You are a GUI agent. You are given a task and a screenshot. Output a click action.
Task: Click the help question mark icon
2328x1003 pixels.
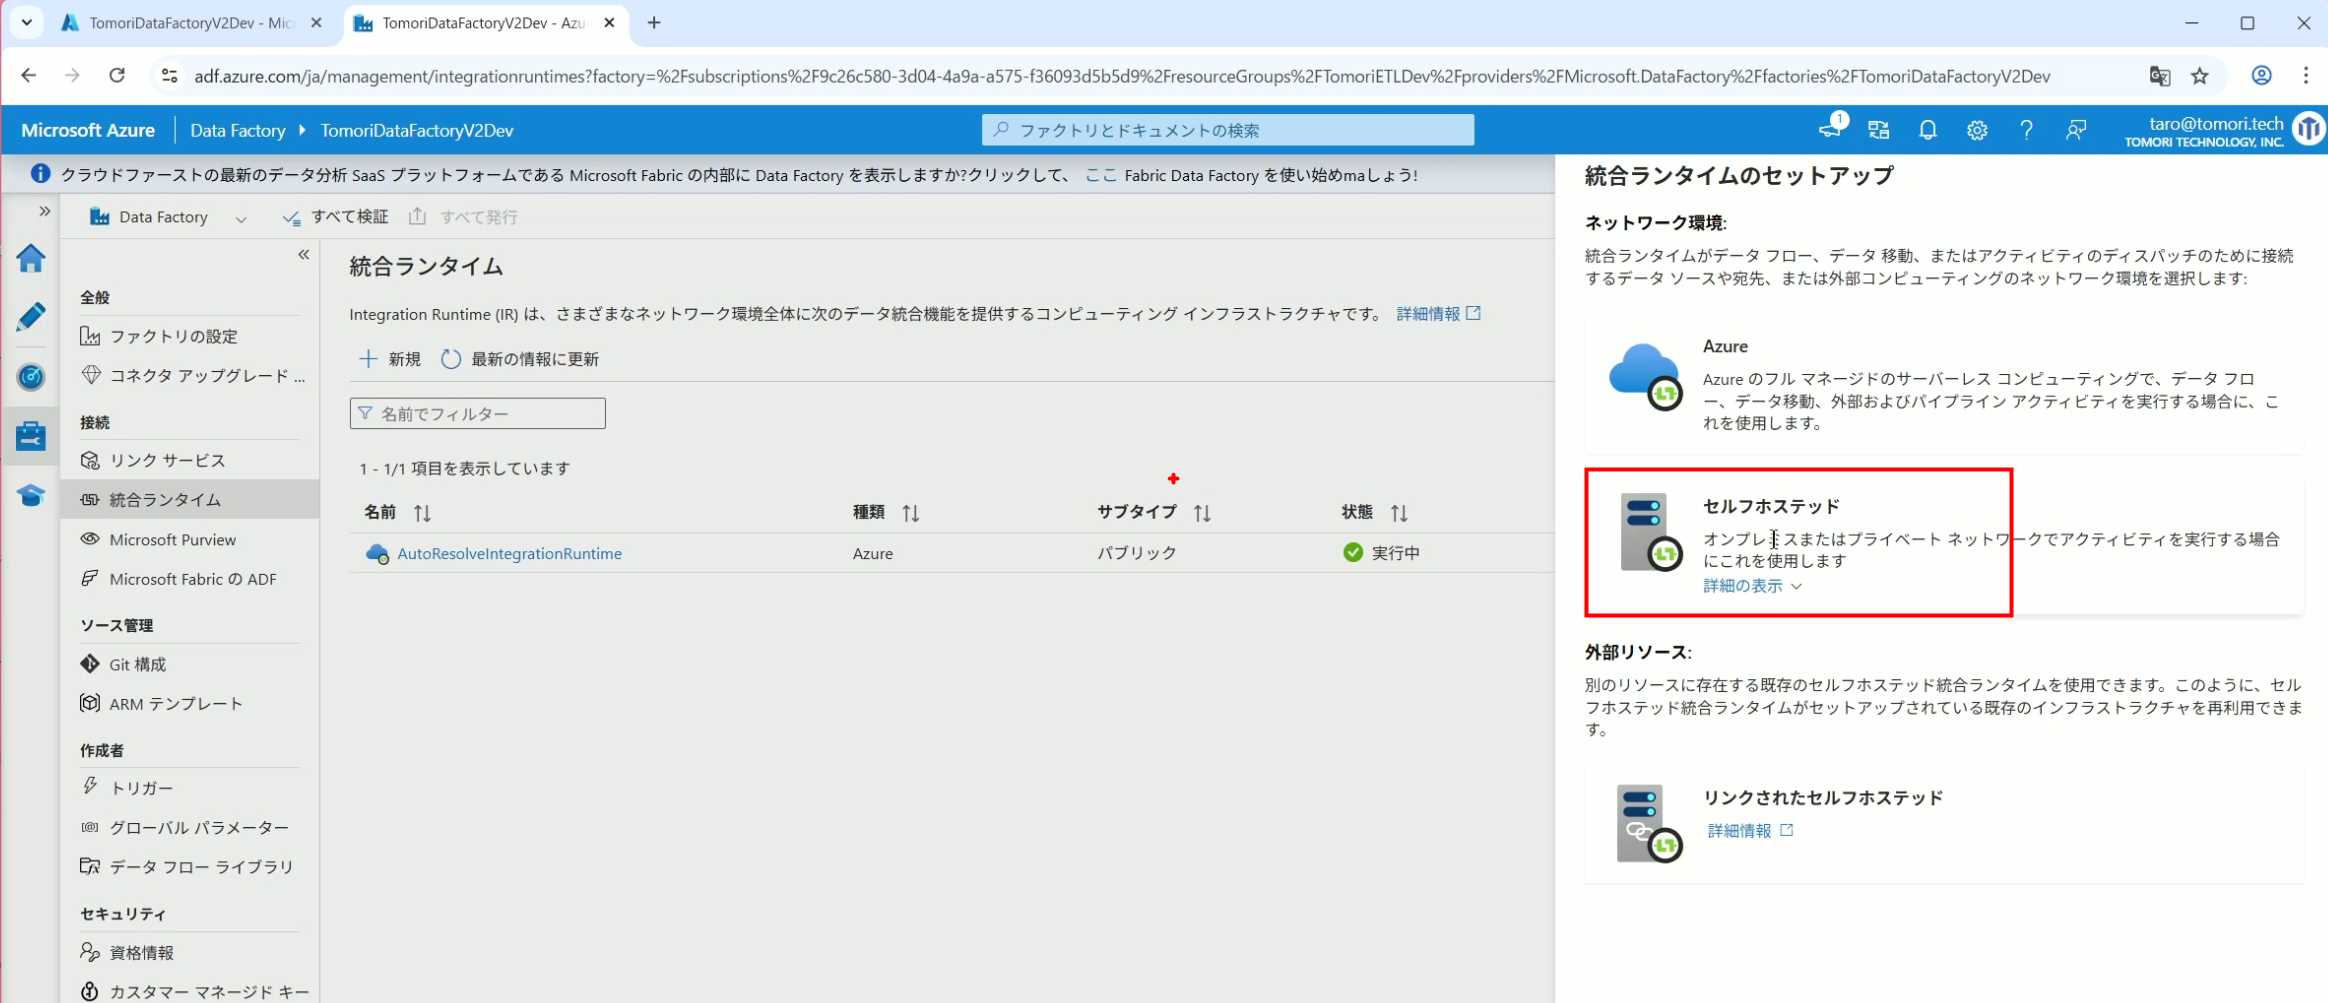pyautogui.click(x=2025, y=130)
